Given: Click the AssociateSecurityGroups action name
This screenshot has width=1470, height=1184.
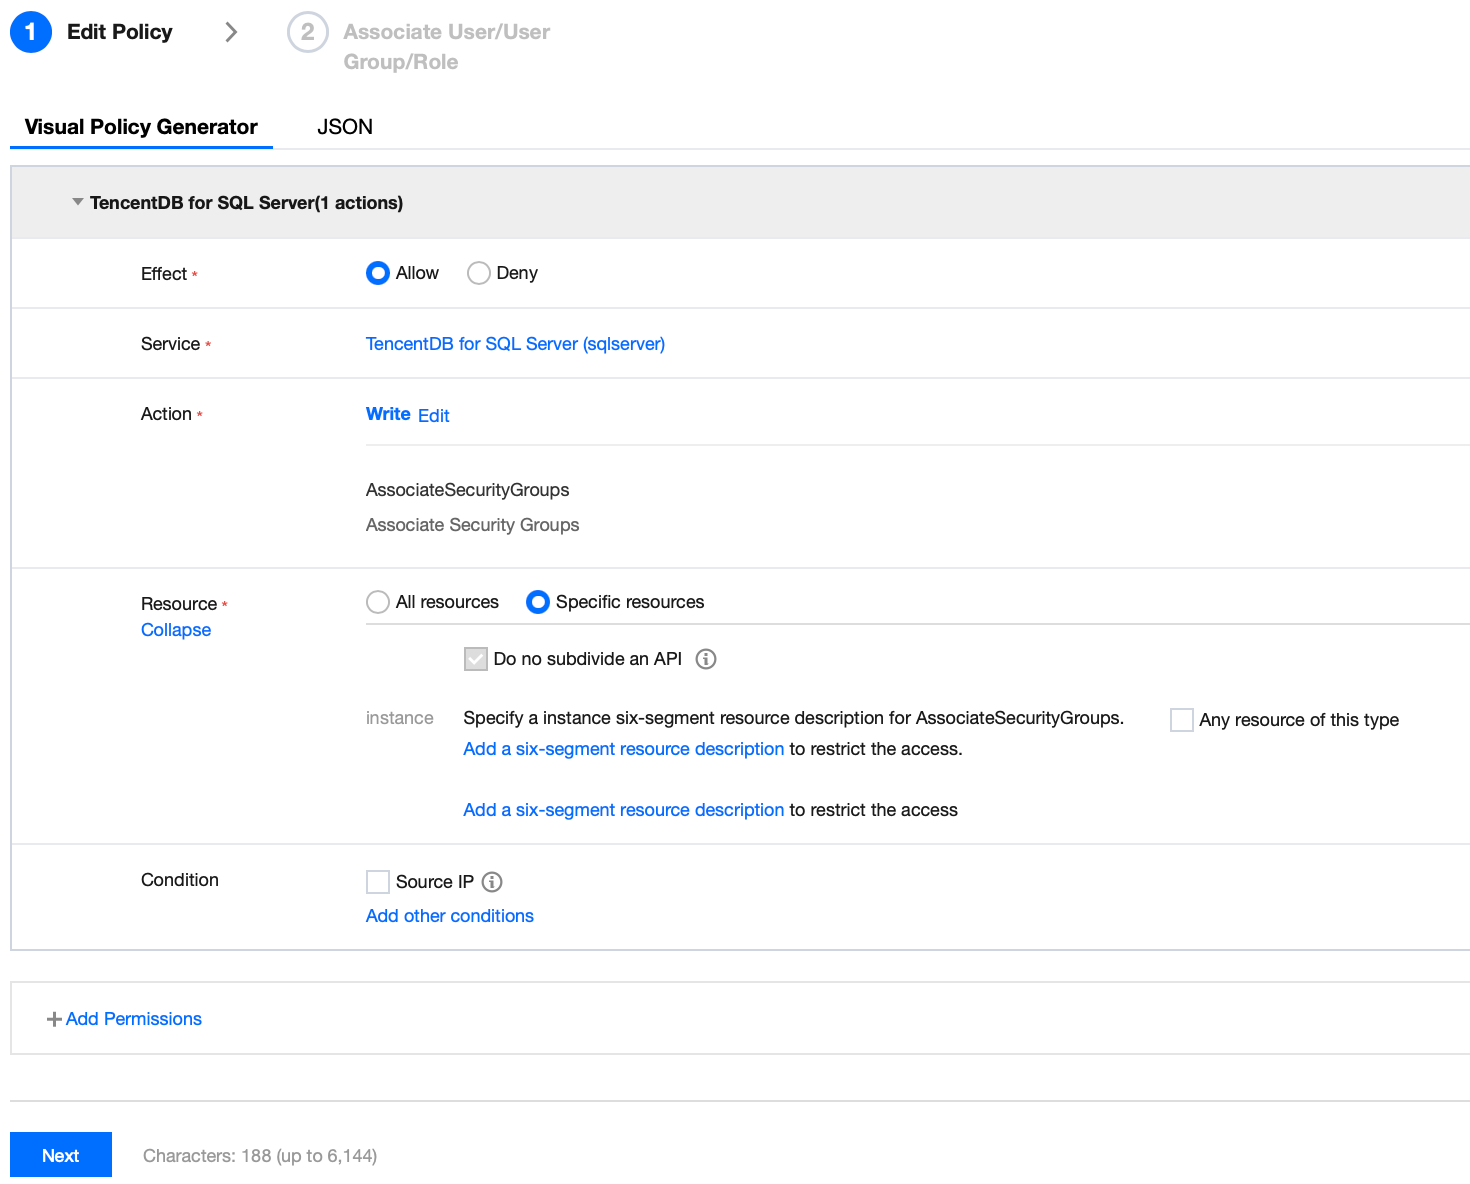Looking at the screenshot, I should coord(468,490).
